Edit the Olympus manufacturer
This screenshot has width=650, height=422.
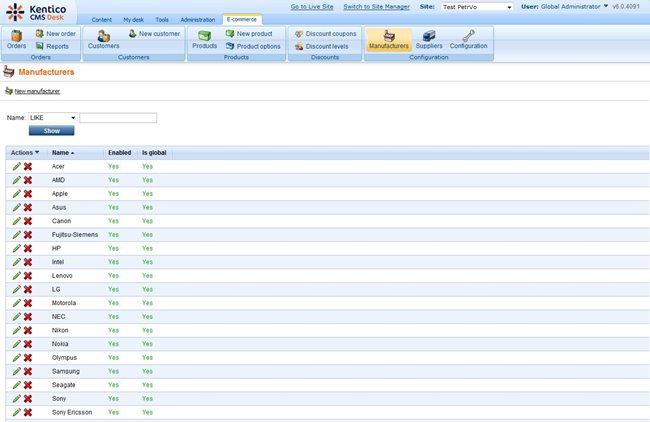click(x=17, y=358)
